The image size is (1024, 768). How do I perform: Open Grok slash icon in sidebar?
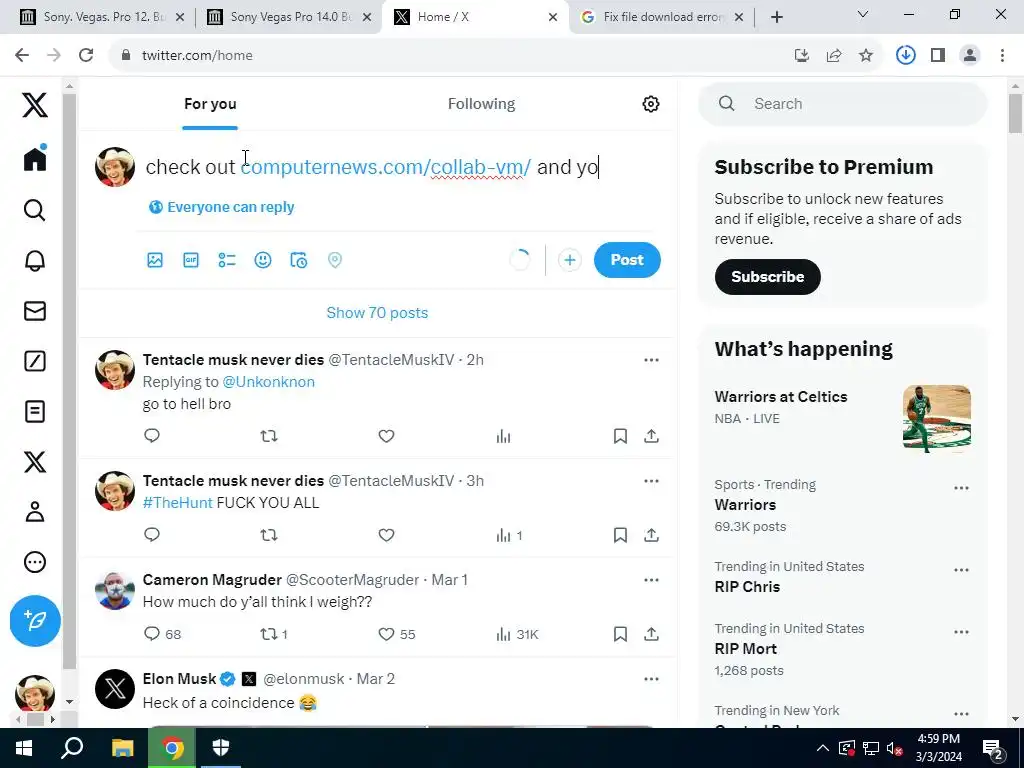click(x=35, y=361)
